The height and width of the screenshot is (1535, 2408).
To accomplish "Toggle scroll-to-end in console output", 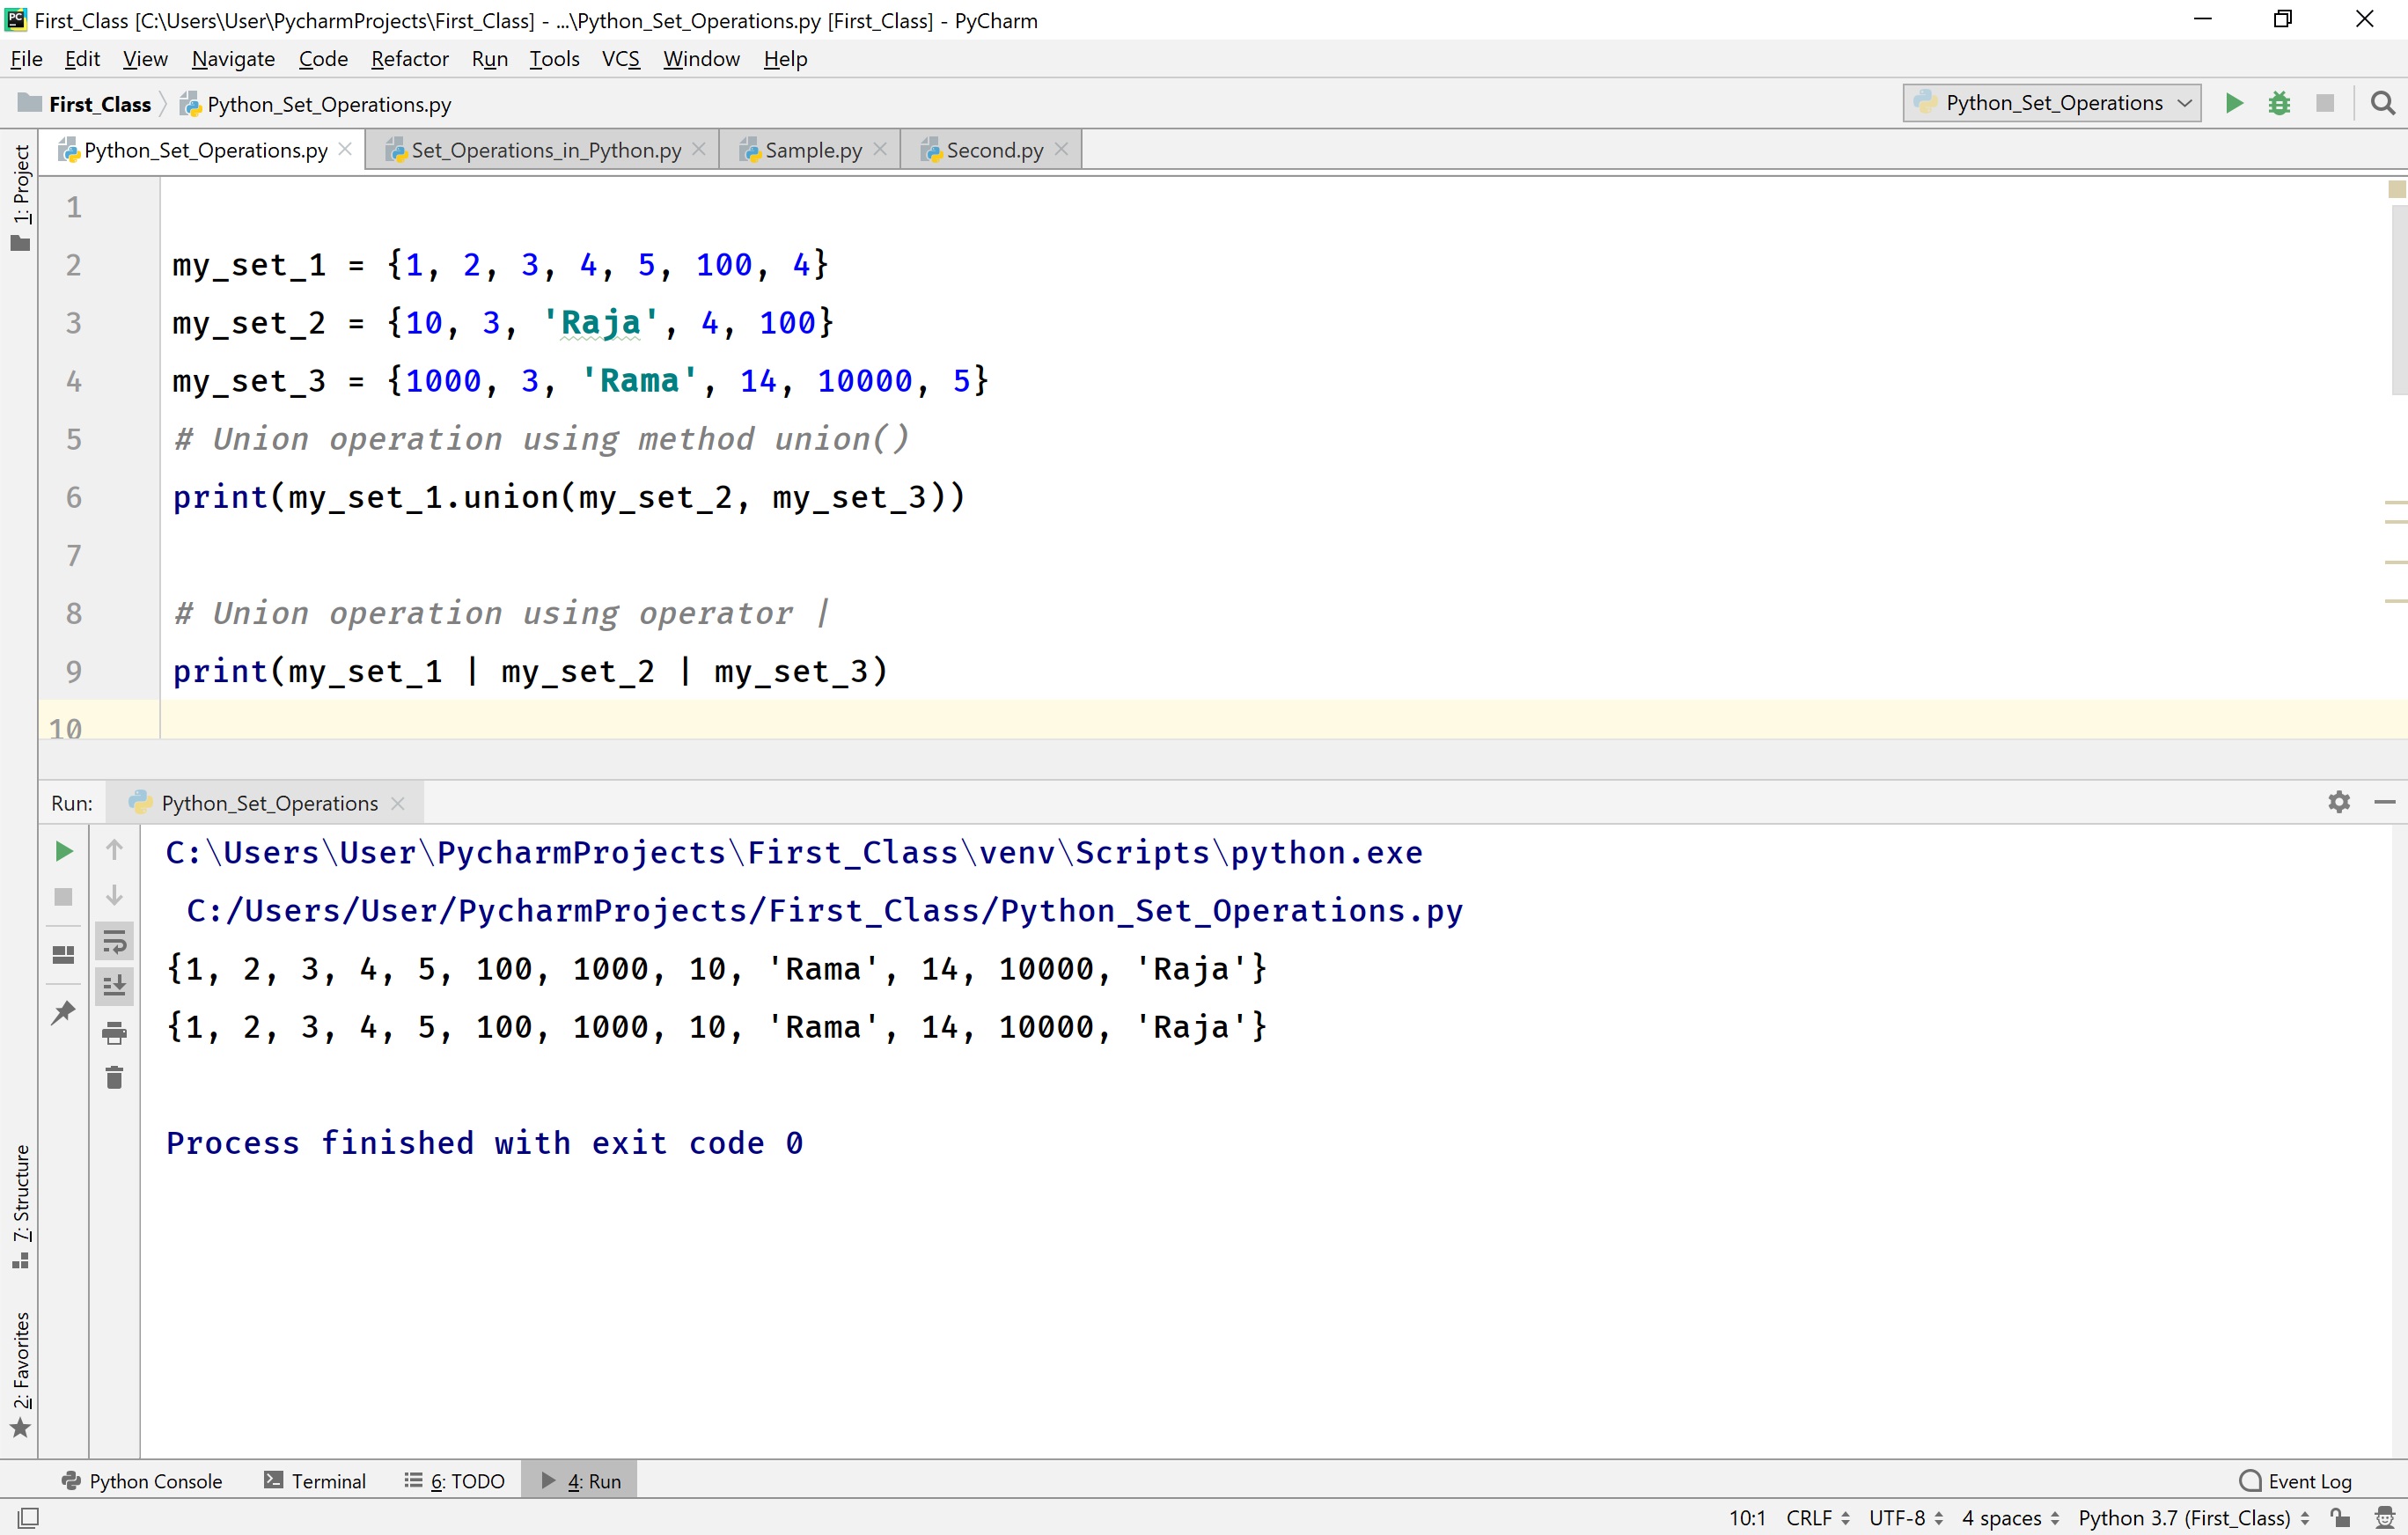I will coord(114,985).
